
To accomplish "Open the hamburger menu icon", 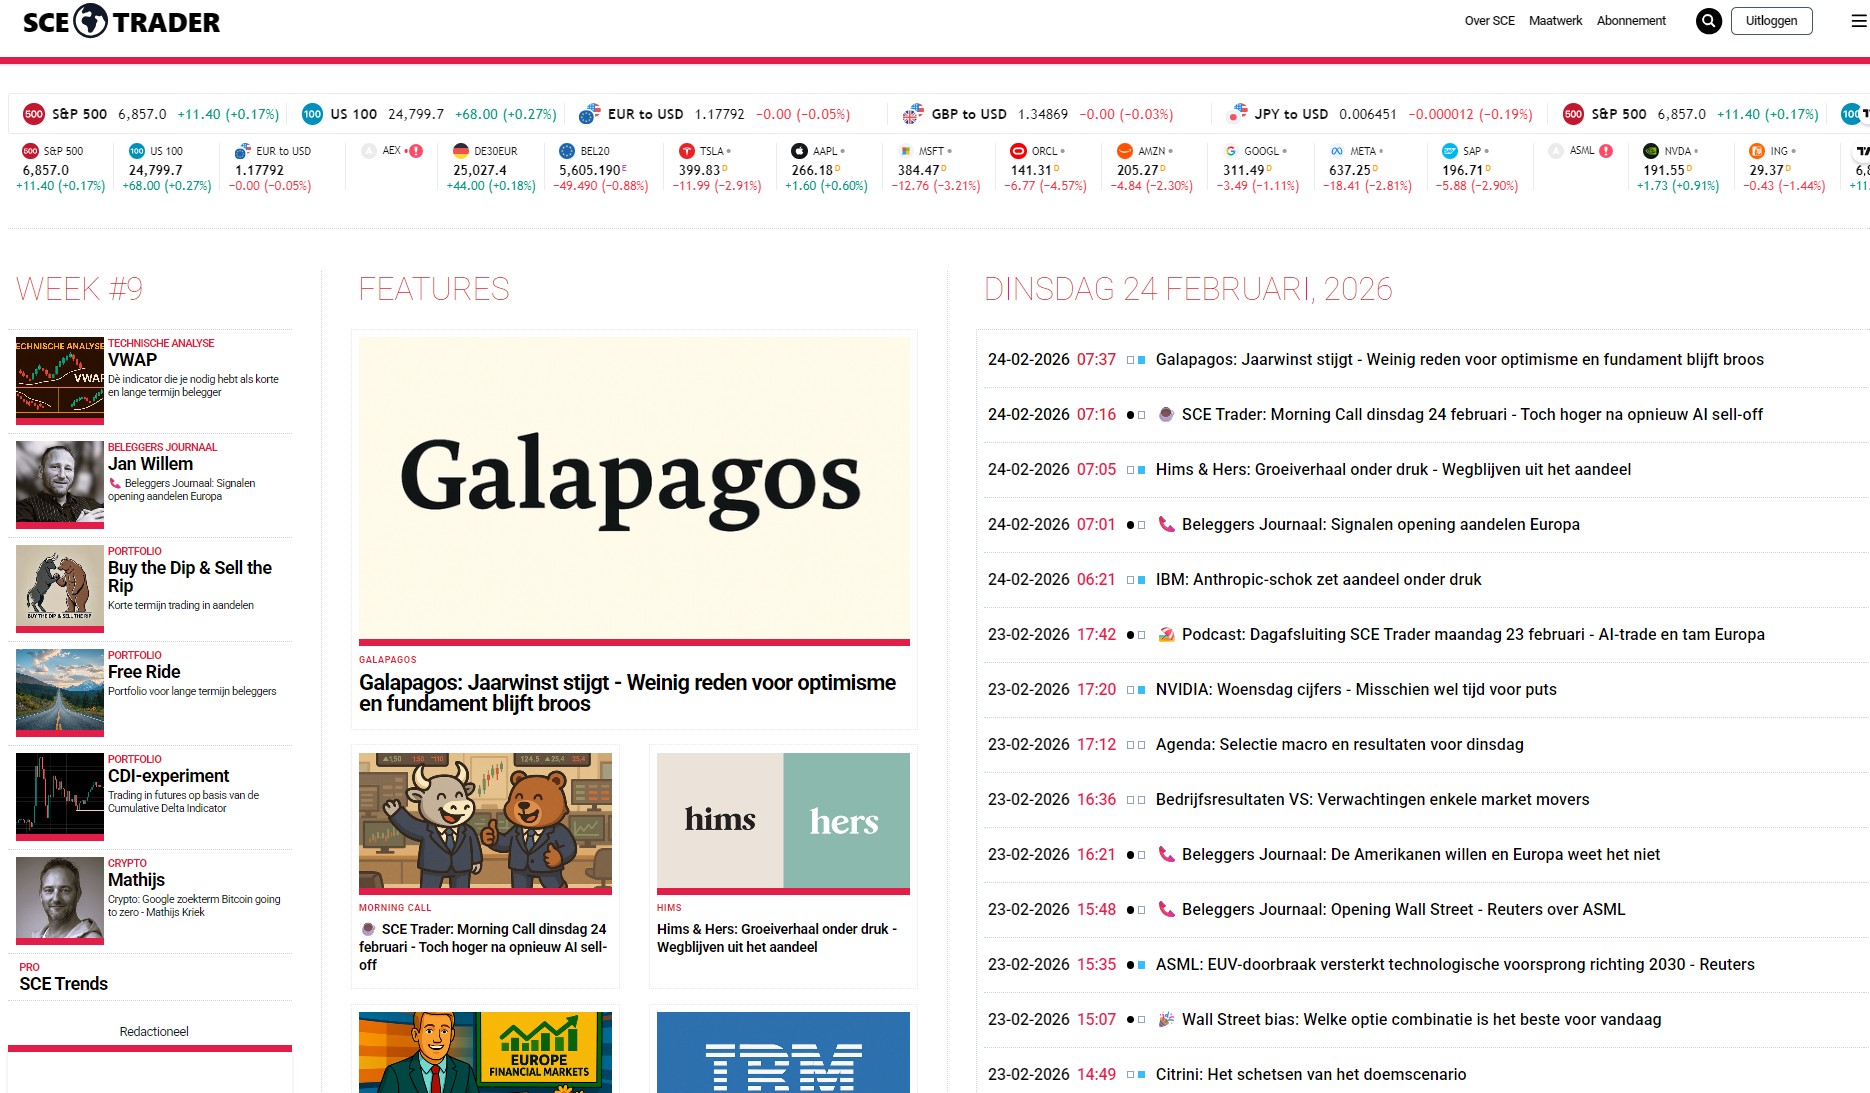I will 1859,21.
